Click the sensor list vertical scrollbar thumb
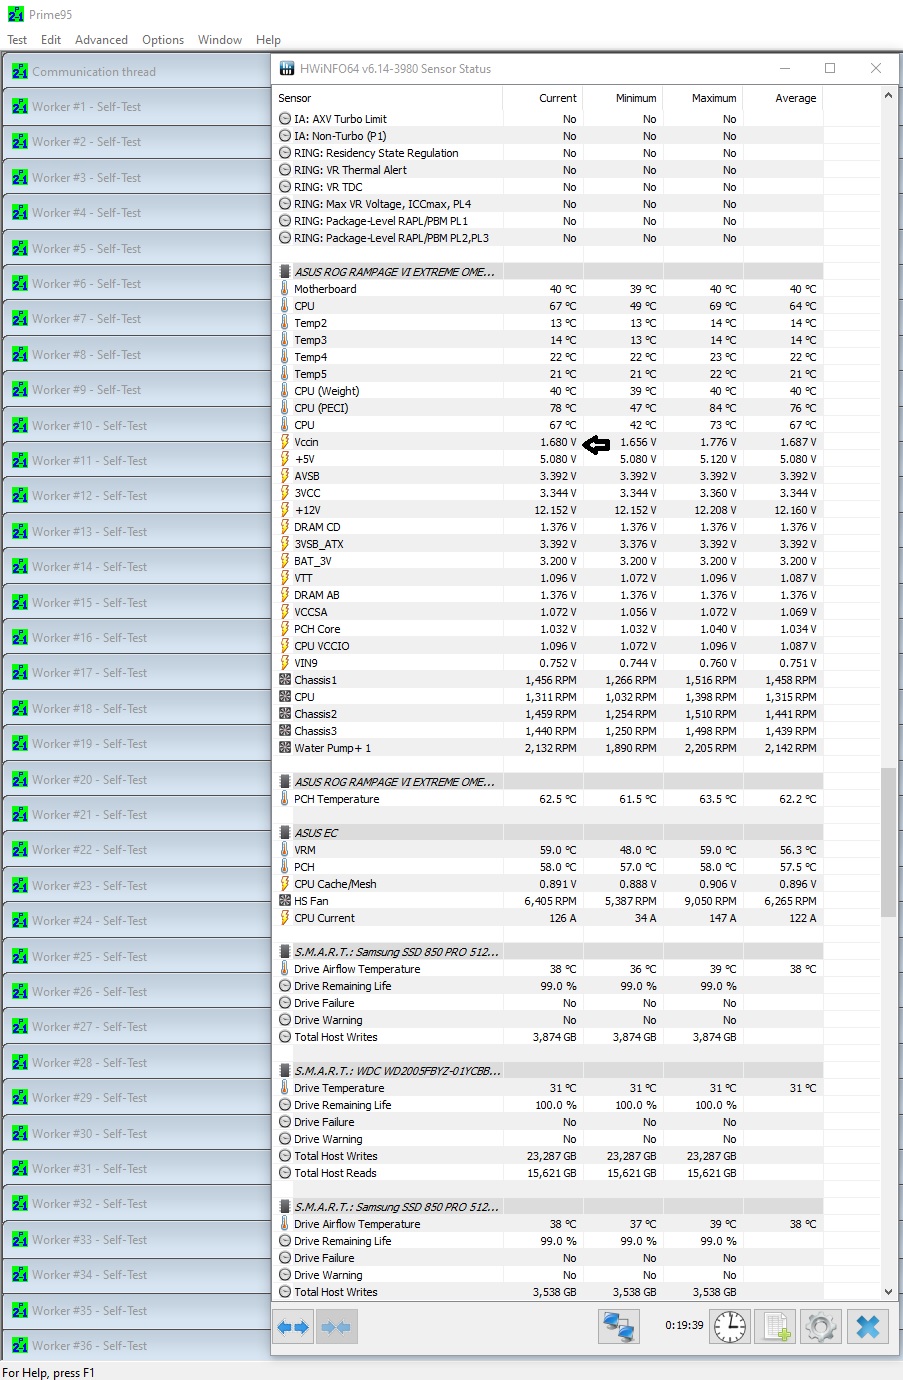Viewport: 903px width, 1380px height. tap(888, 842)
